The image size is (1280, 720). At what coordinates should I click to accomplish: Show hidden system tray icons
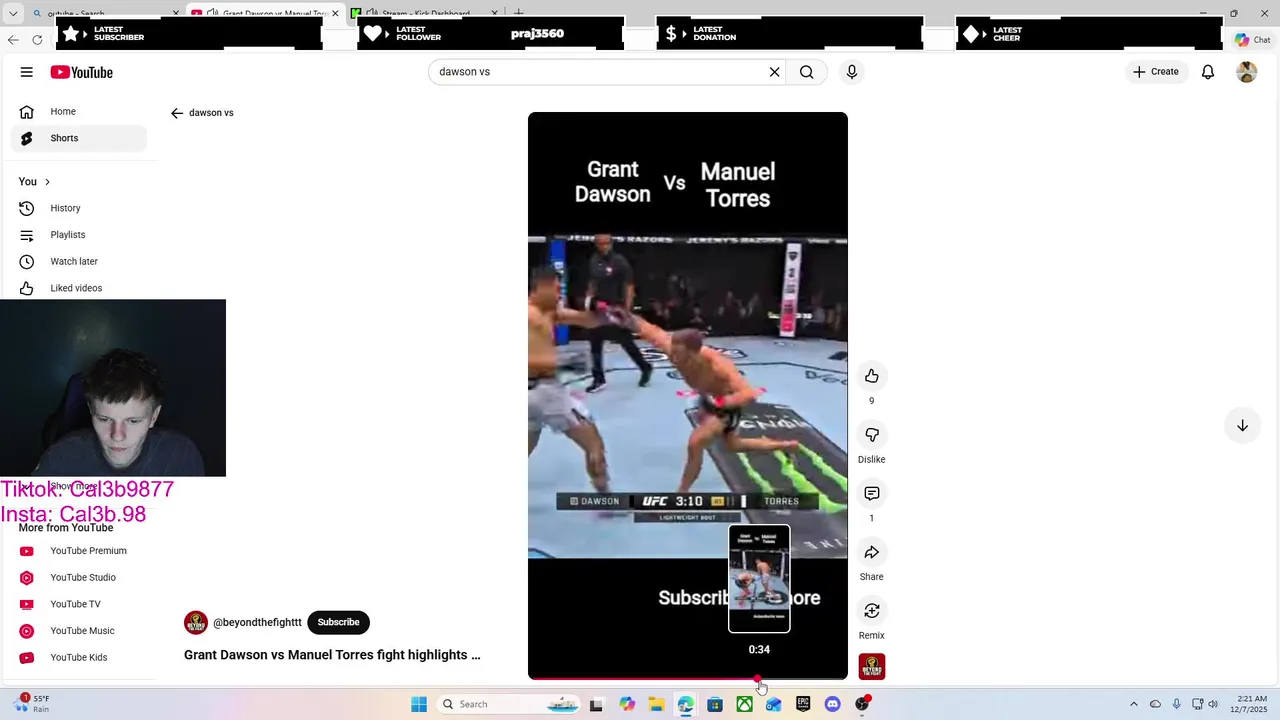point(1133,704)
